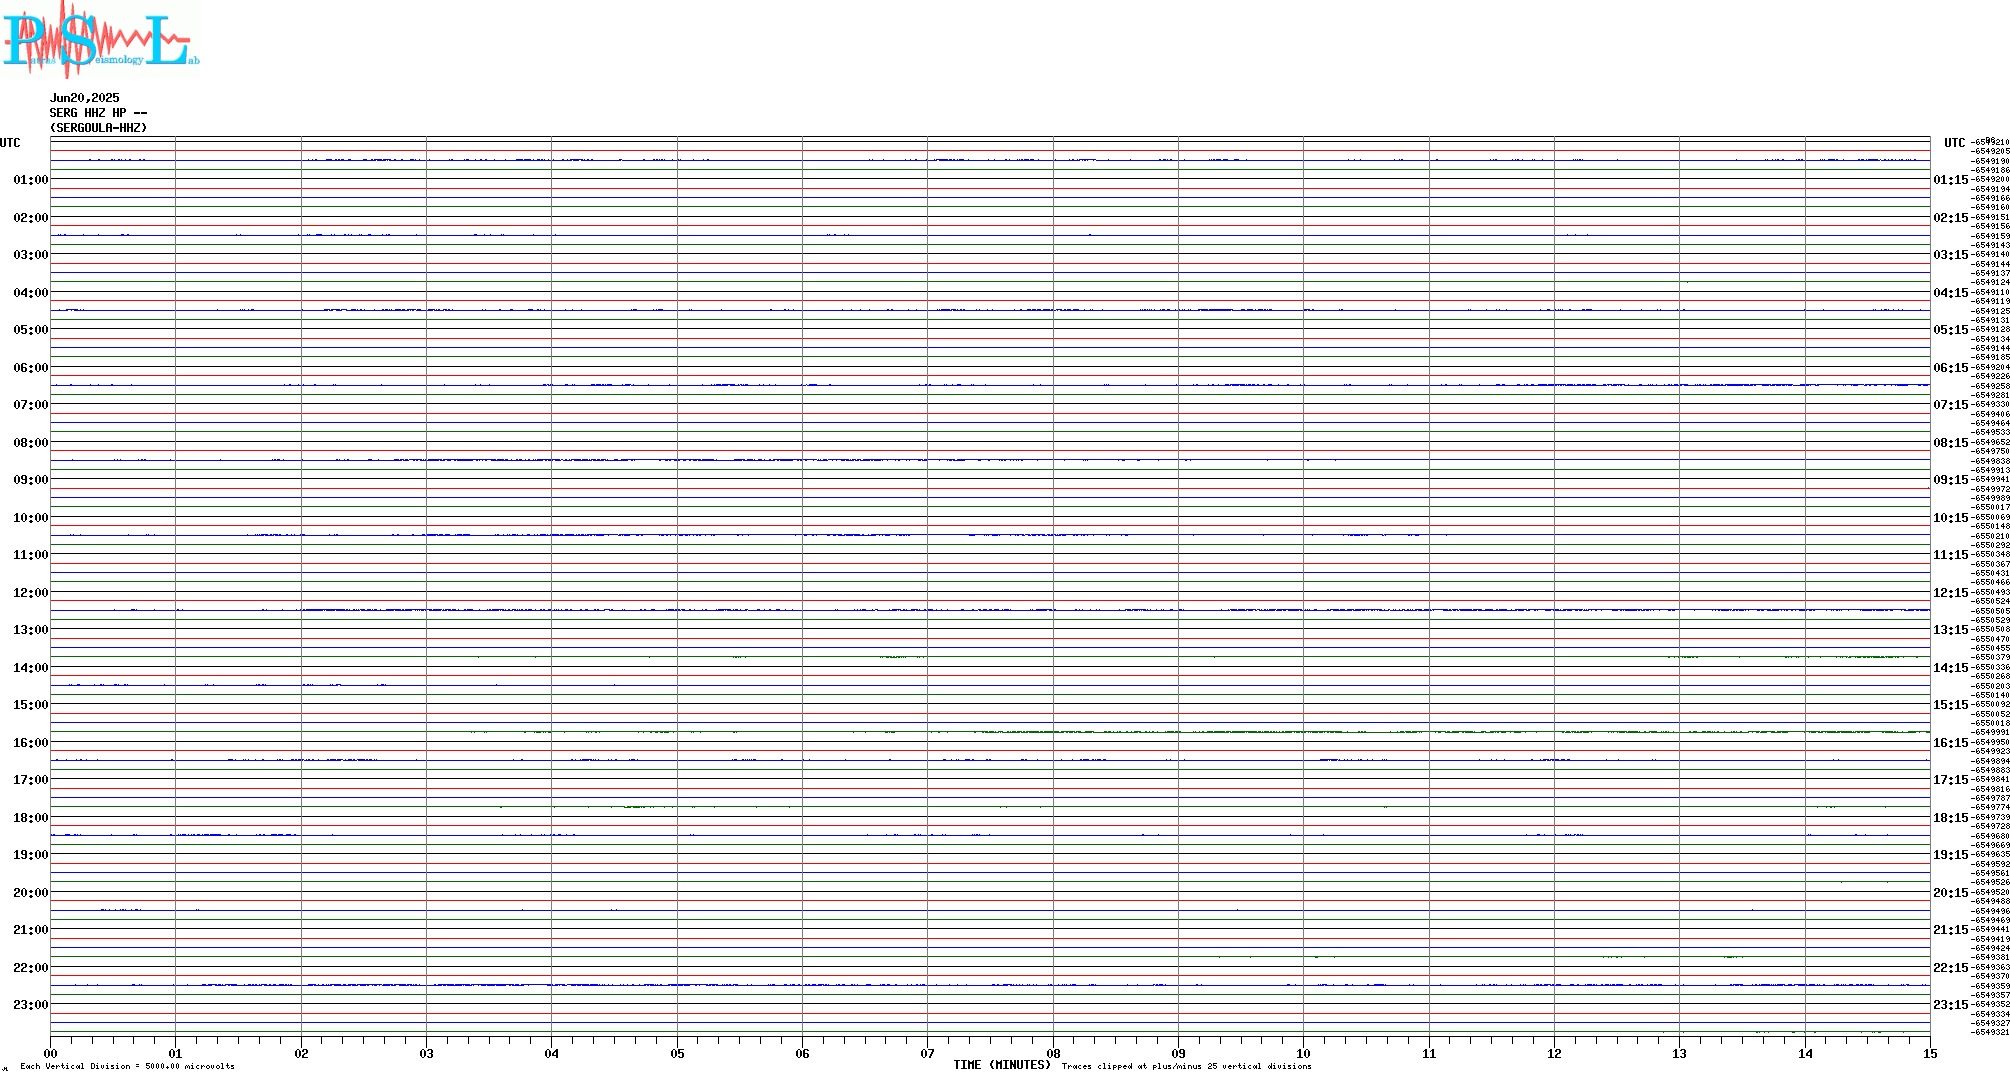Click the "TIME (MINUTES)" axis title
This screenshot has height=1080, width=2010.
click(1002, 1065)
